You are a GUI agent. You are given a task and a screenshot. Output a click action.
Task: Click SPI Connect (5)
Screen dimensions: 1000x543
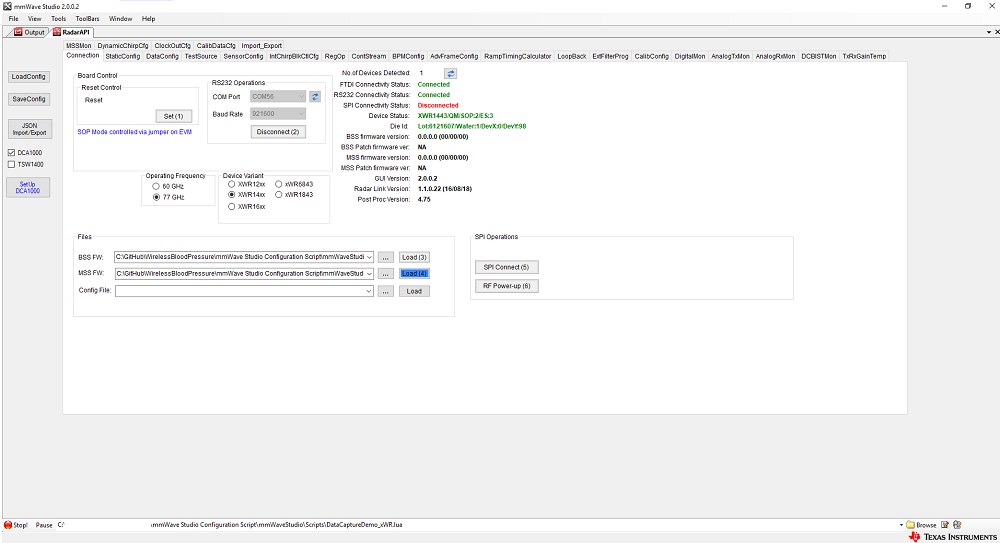pyautogui.click(x=506, y=267)
